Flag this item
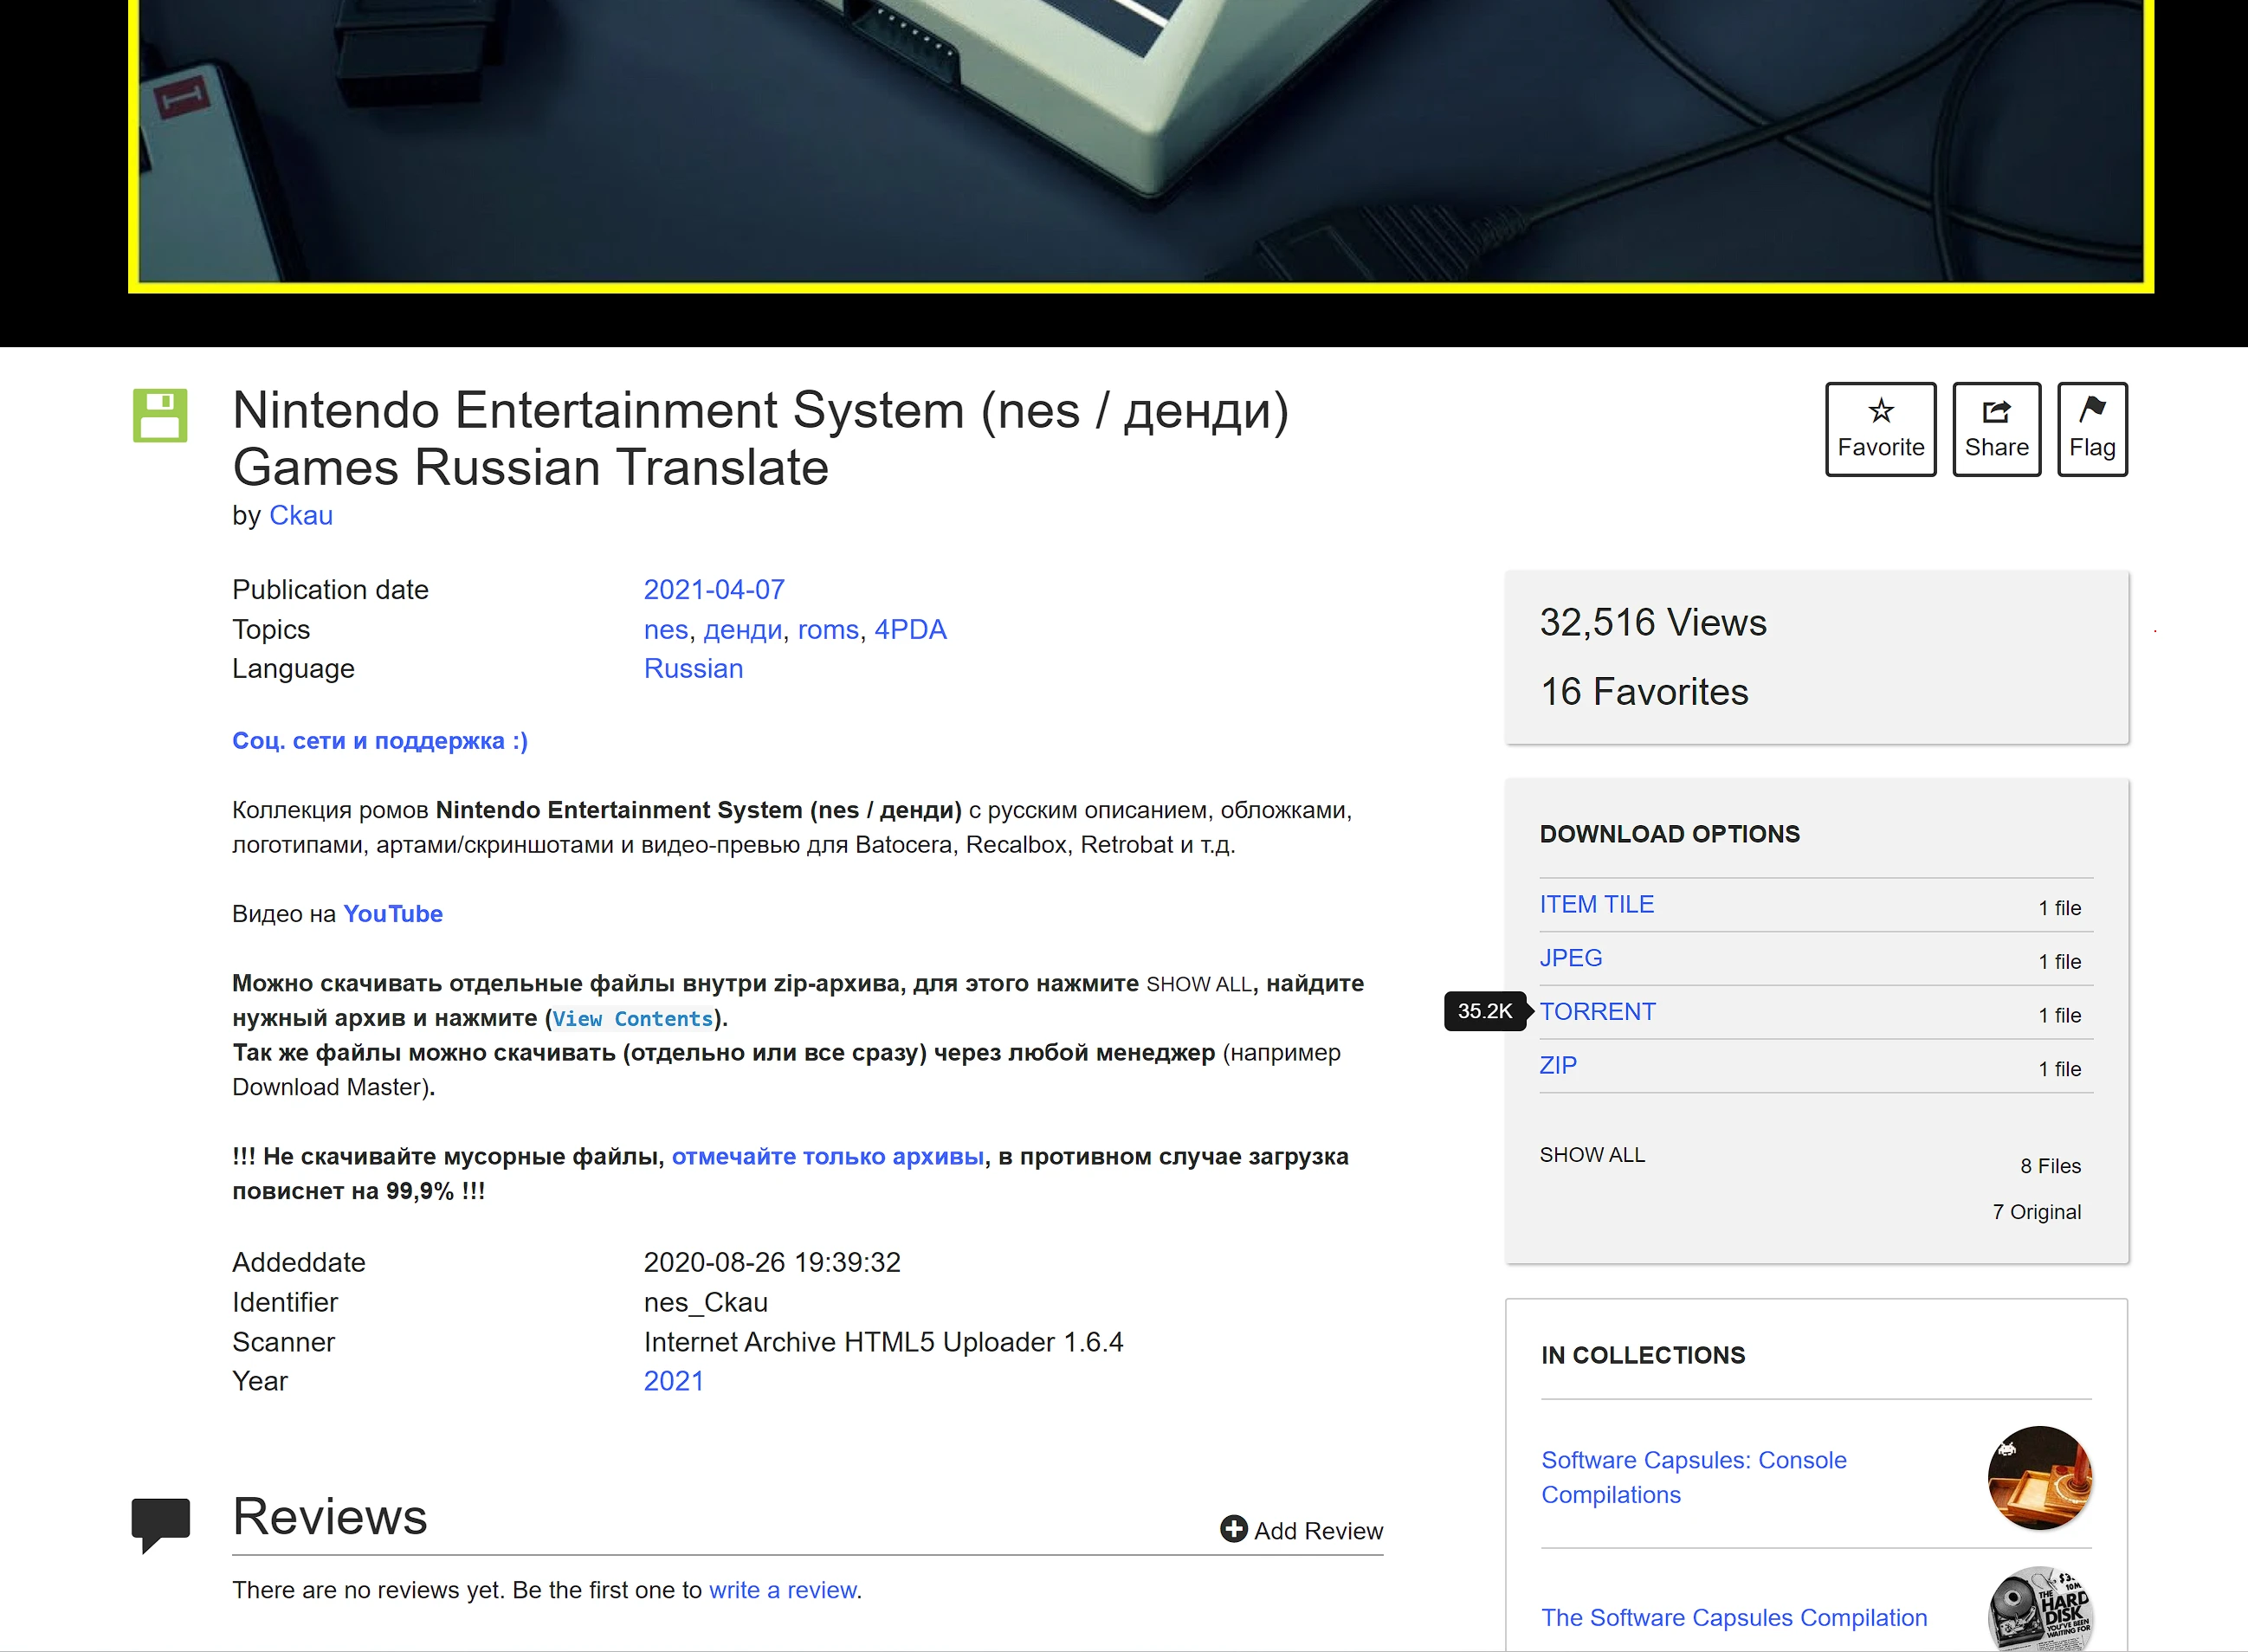This screenshot has width=2248, height=1652. pyautogui.click(x=2092, y=429)
